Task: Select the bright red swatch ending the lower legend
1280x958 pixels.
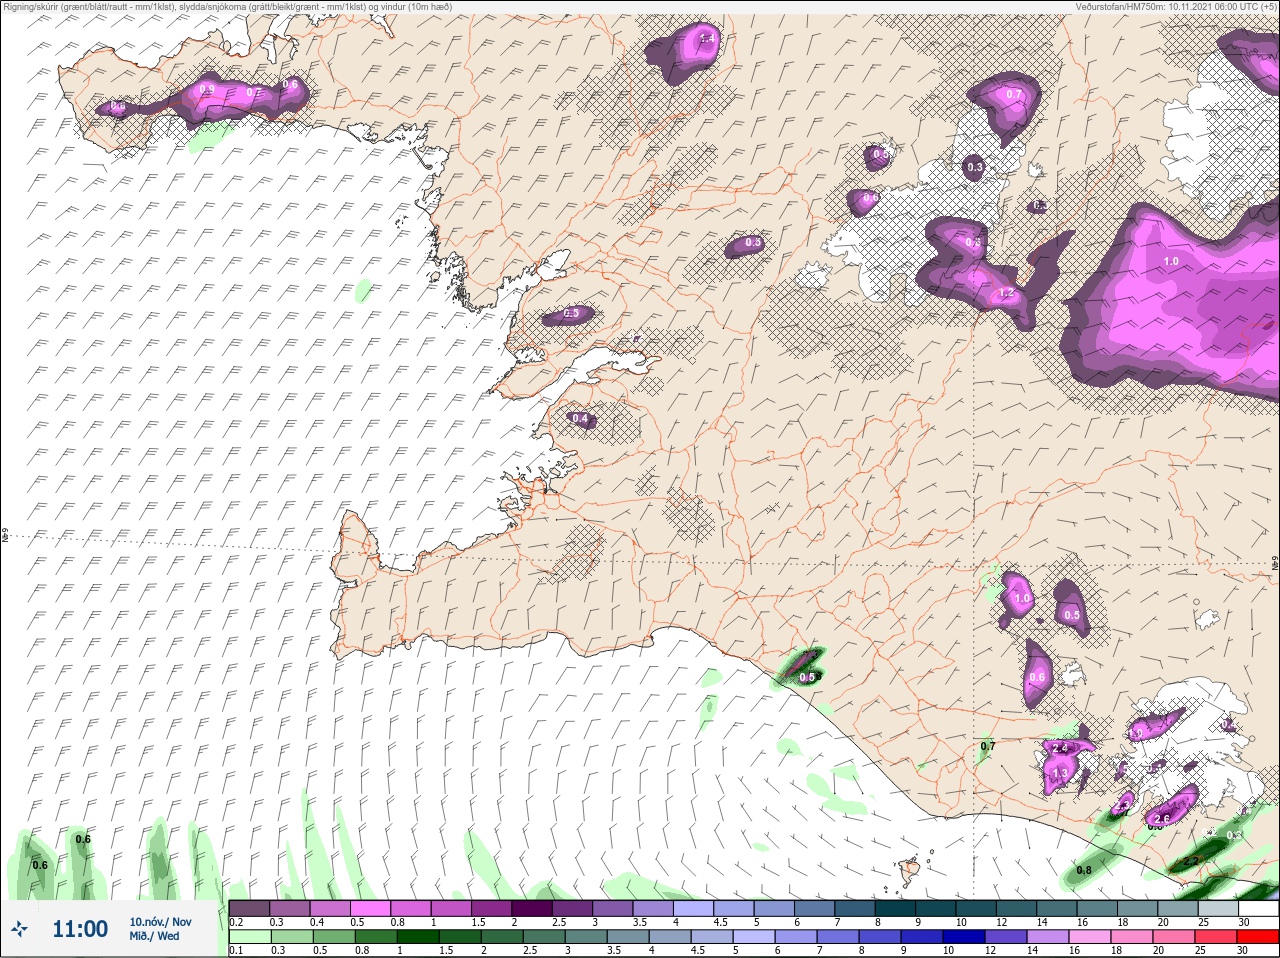Action: (1257, 939)
